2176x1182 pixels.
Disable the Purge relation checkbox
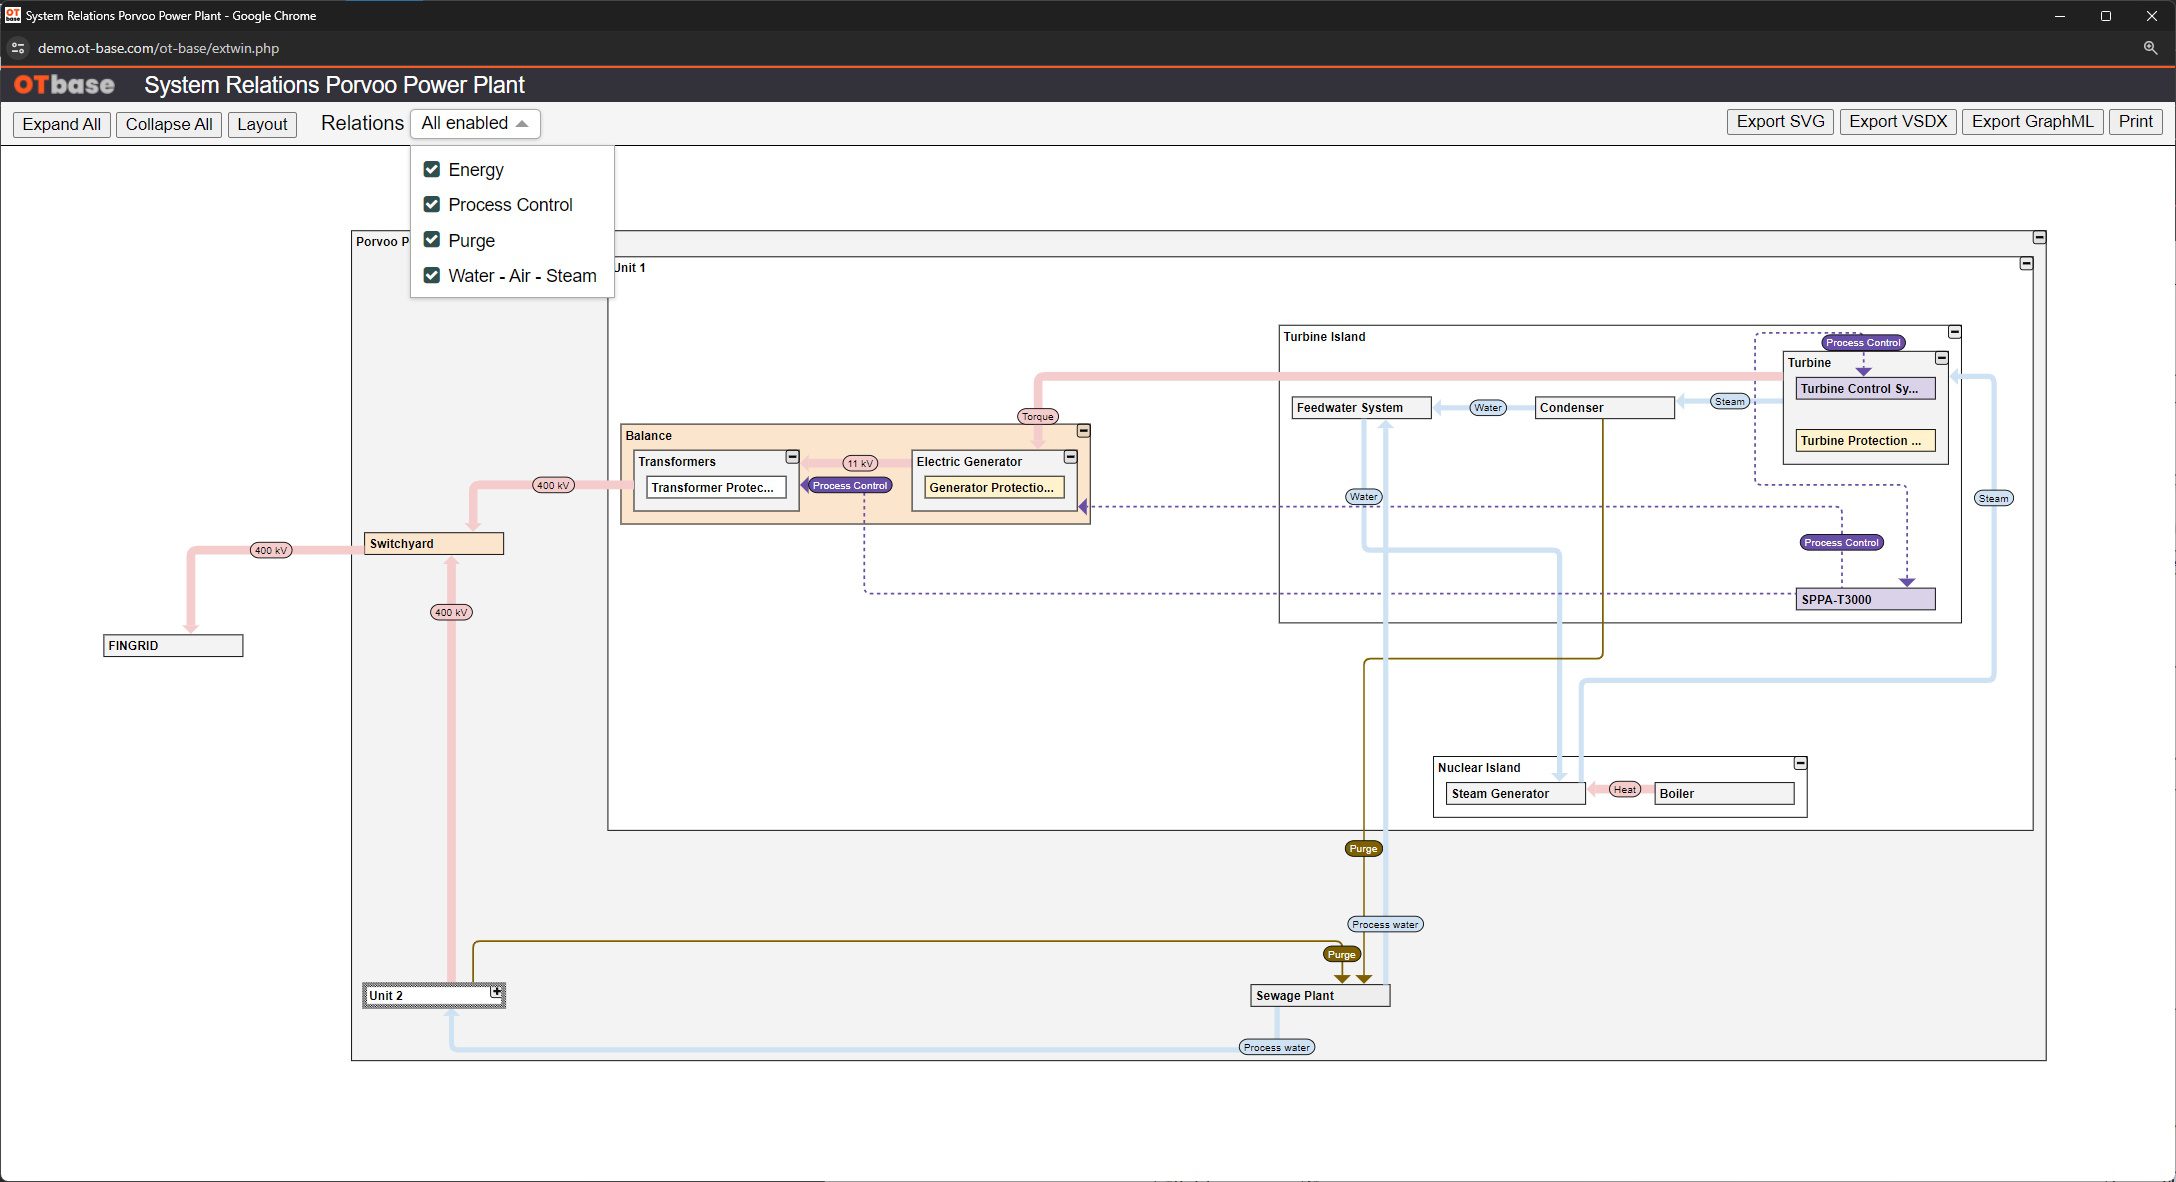click(432, 240)
